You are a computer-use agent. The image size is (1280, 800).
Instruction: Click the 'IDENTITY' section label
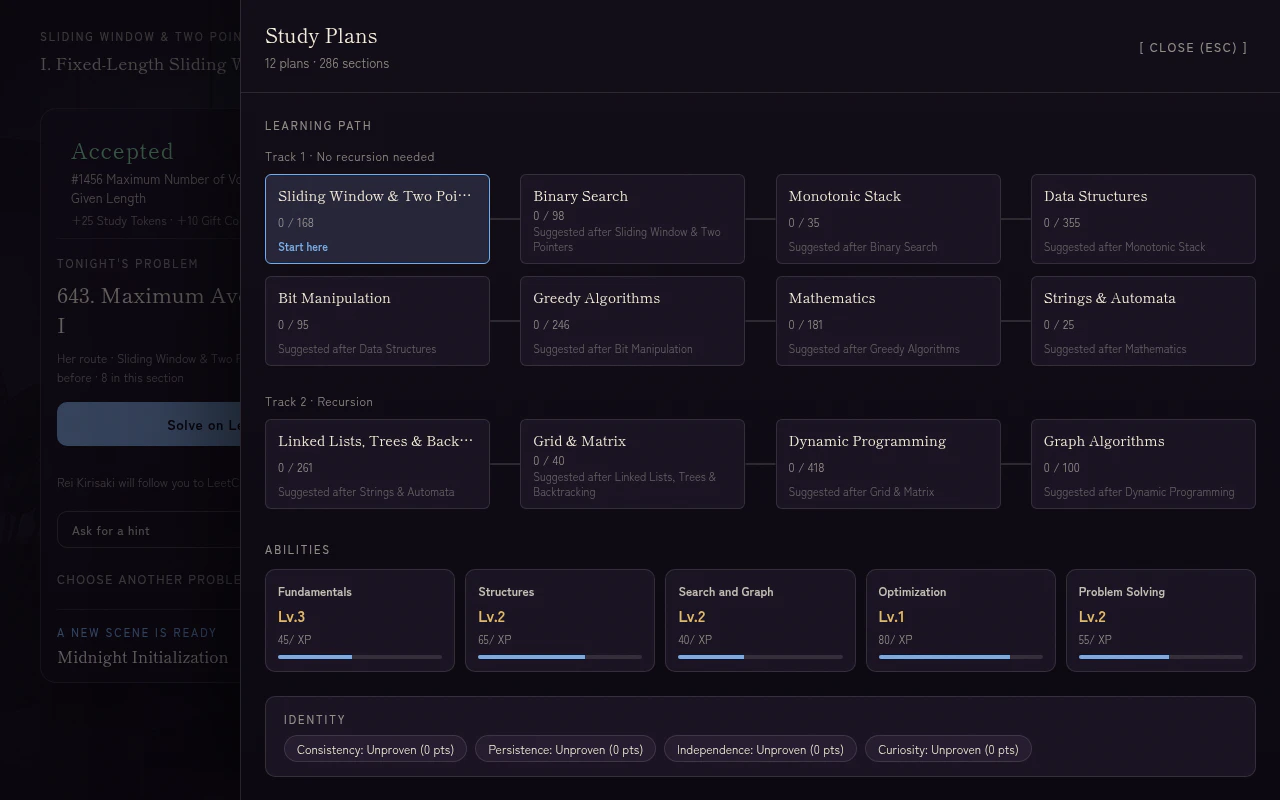314,720
